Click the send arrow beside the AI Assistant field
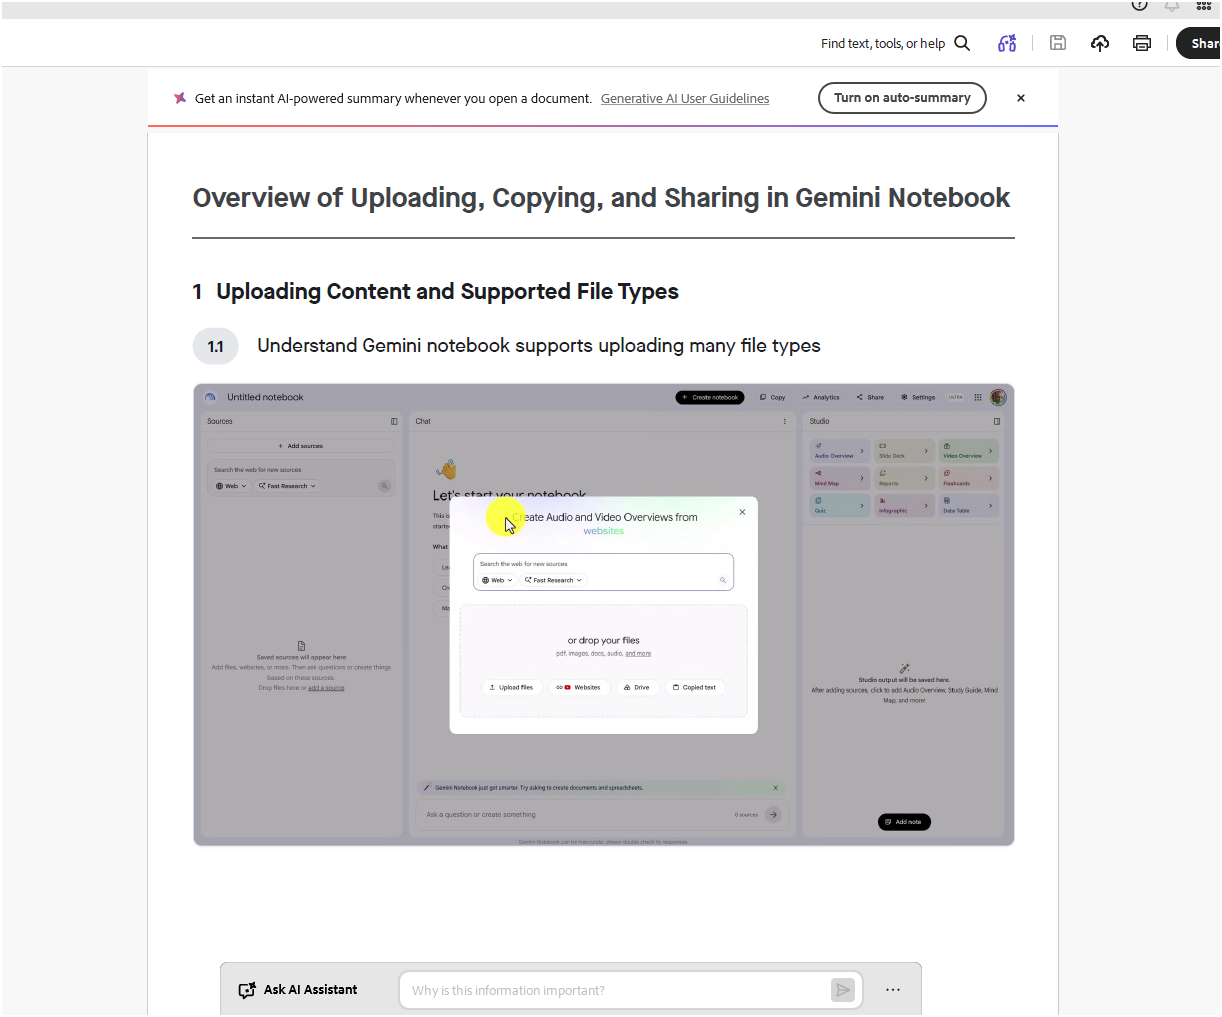1222x1017 pixels. coord(843,990)
